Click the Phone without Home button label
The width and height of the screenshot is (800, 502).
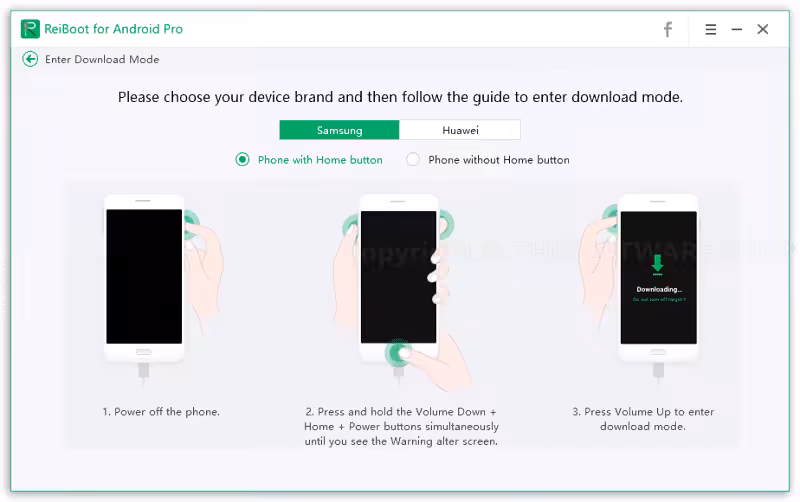498,160
